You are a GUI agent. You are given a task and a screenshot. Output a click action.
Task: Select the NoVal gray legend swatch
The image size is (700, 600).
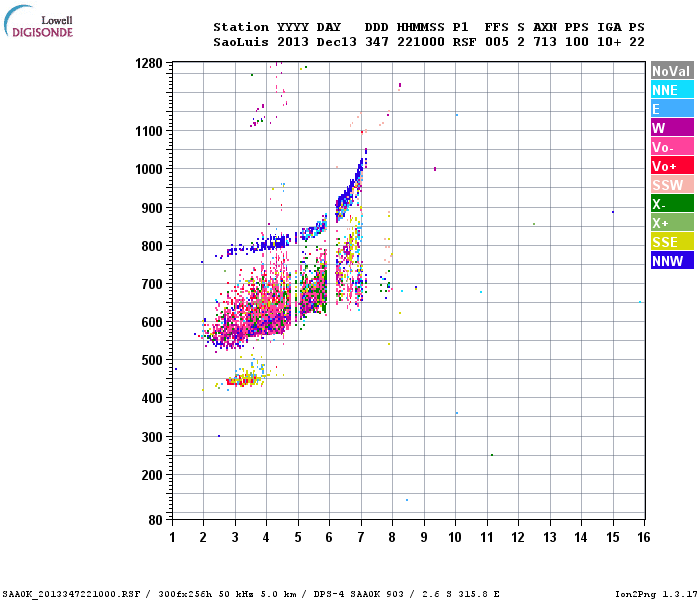click(672, 71)
